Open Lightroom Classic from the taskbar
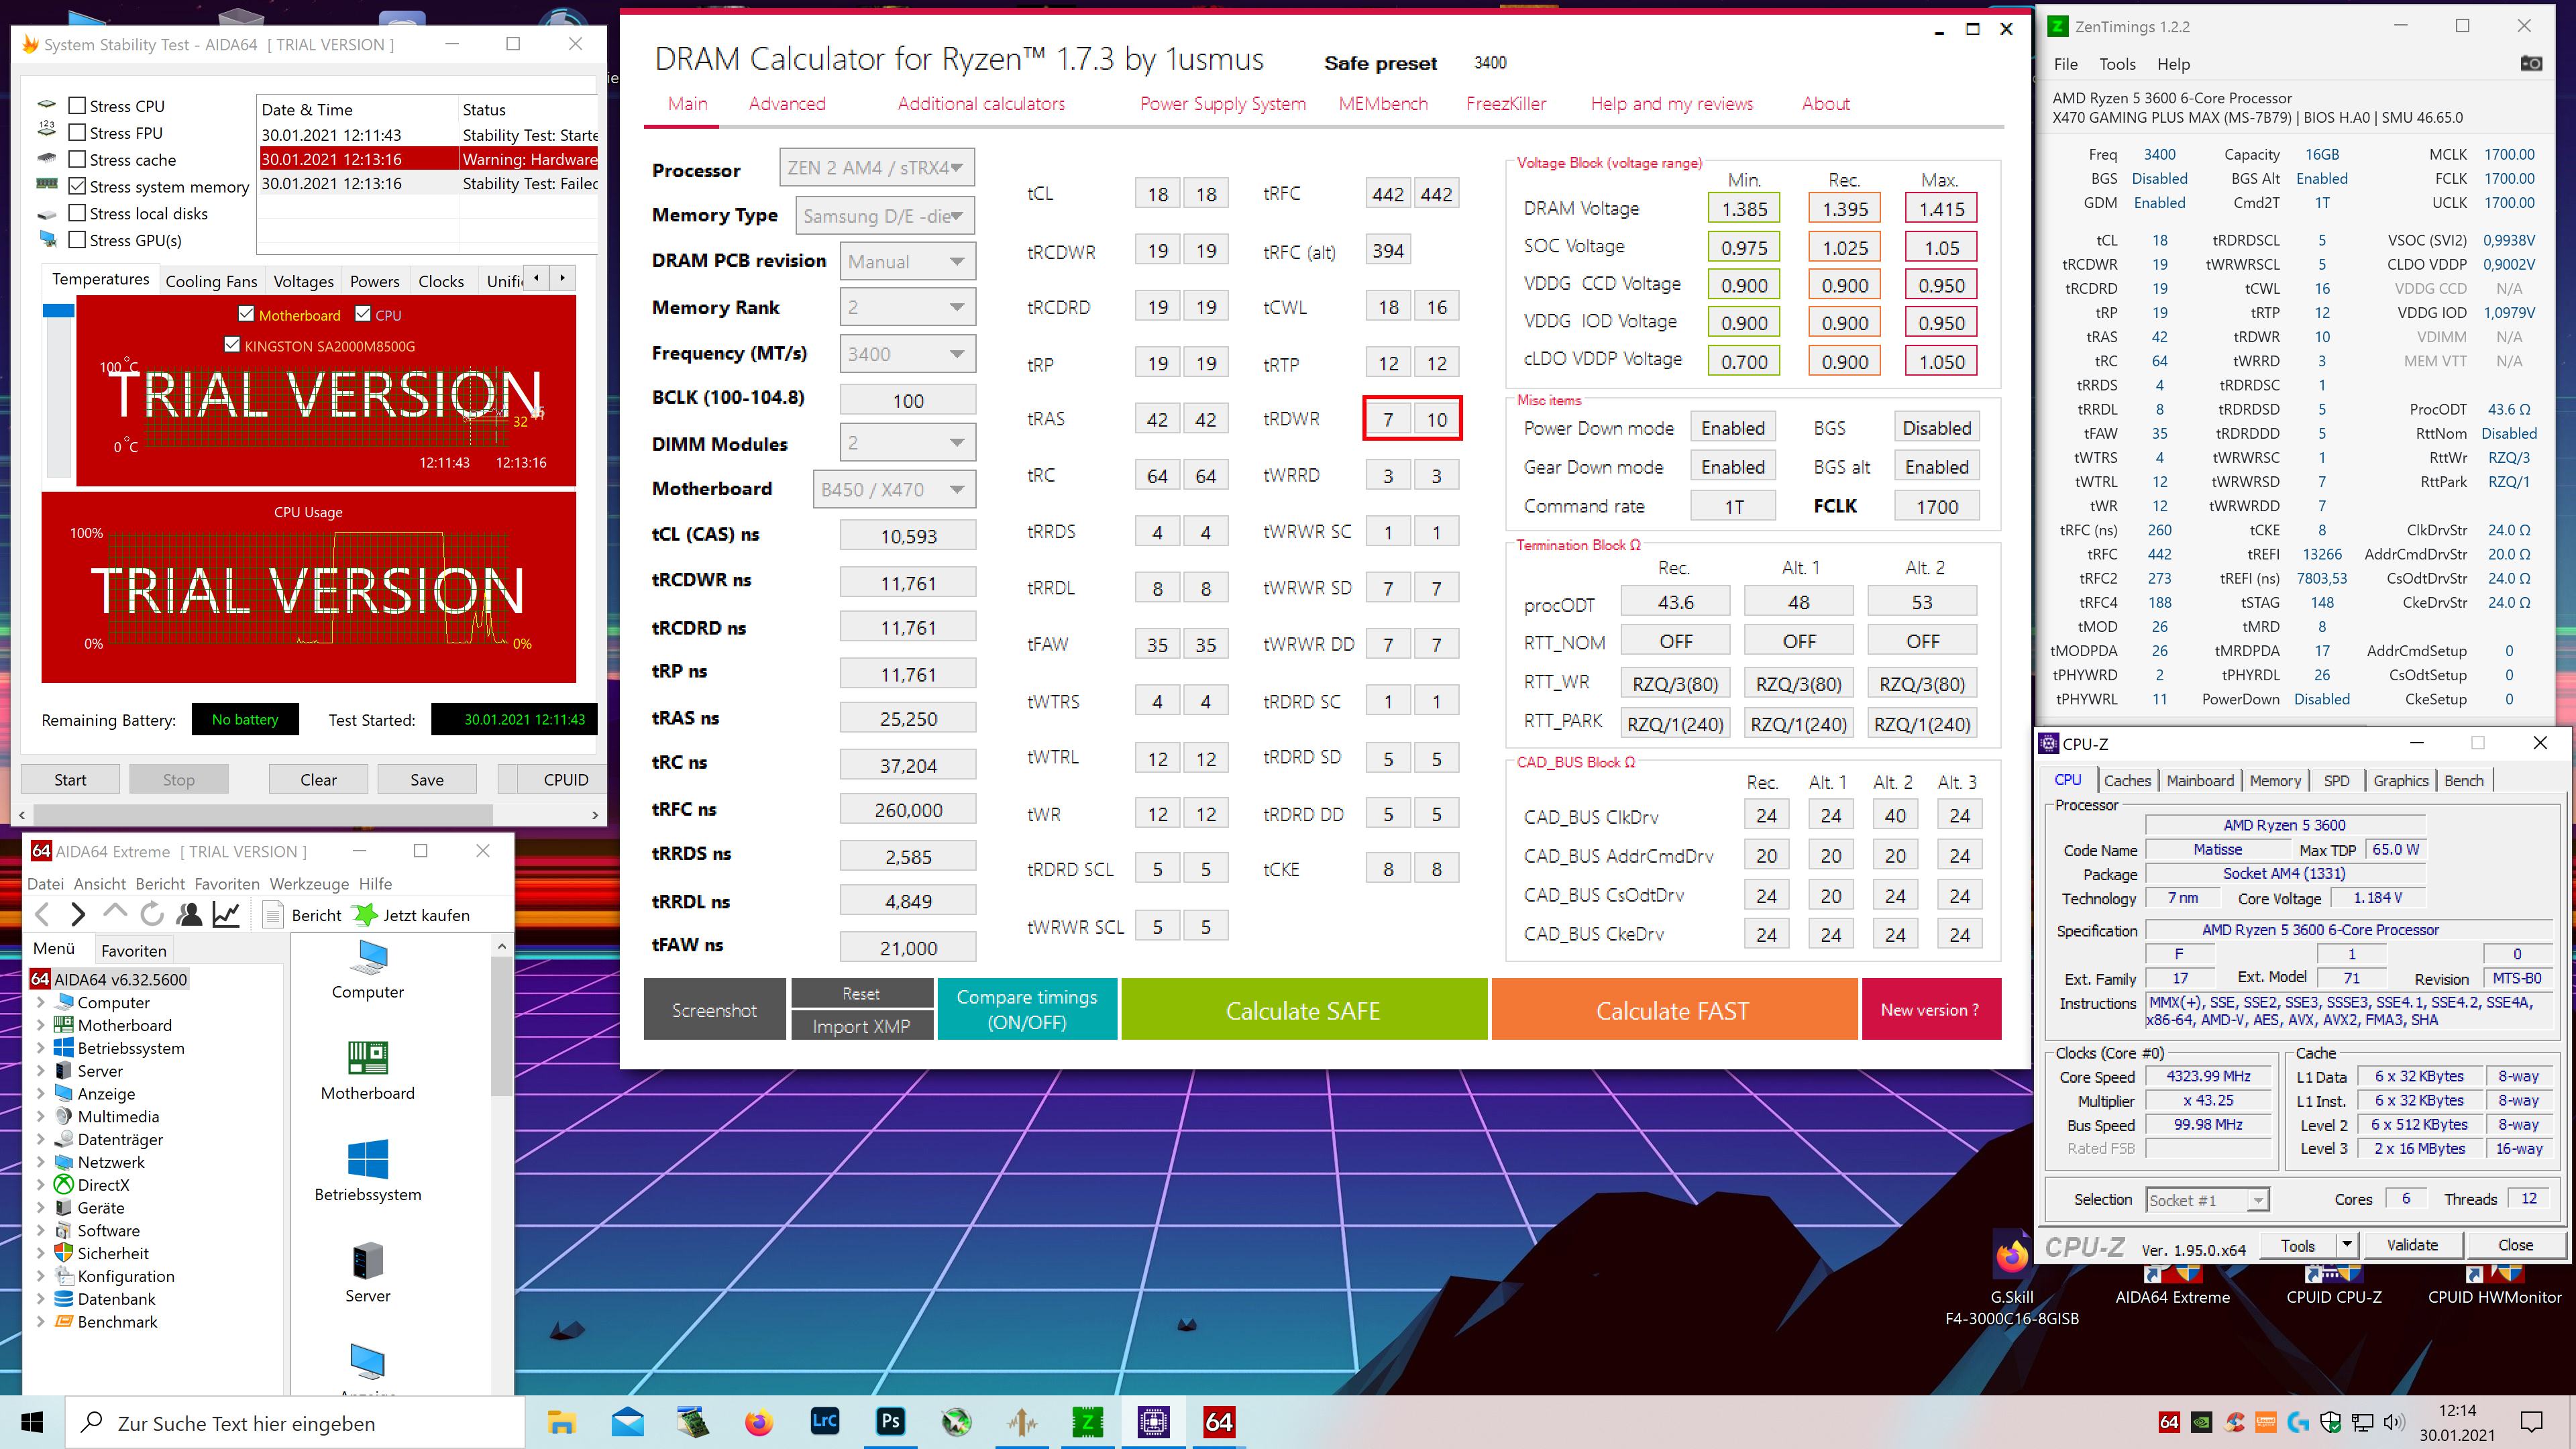Screen dimensions: 2576x1449 tap(824, 1422)
